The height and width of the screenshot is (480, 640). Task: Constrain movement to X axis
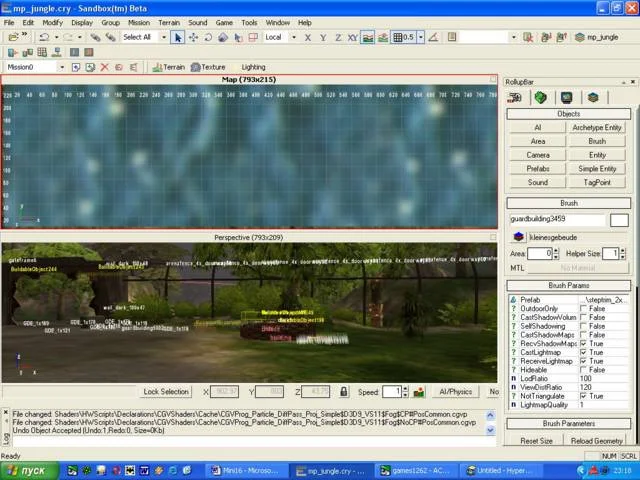(x=308, y=38)
